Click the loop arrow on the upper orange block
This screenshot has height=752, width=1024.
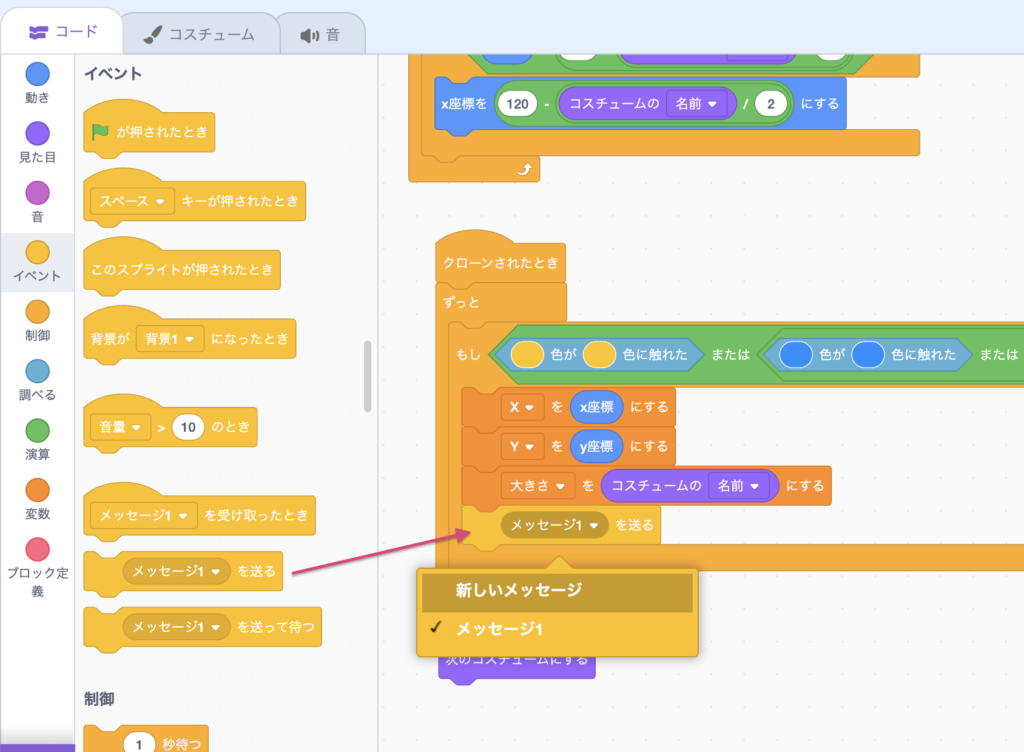pyautogui.click(x=524, y=170)
